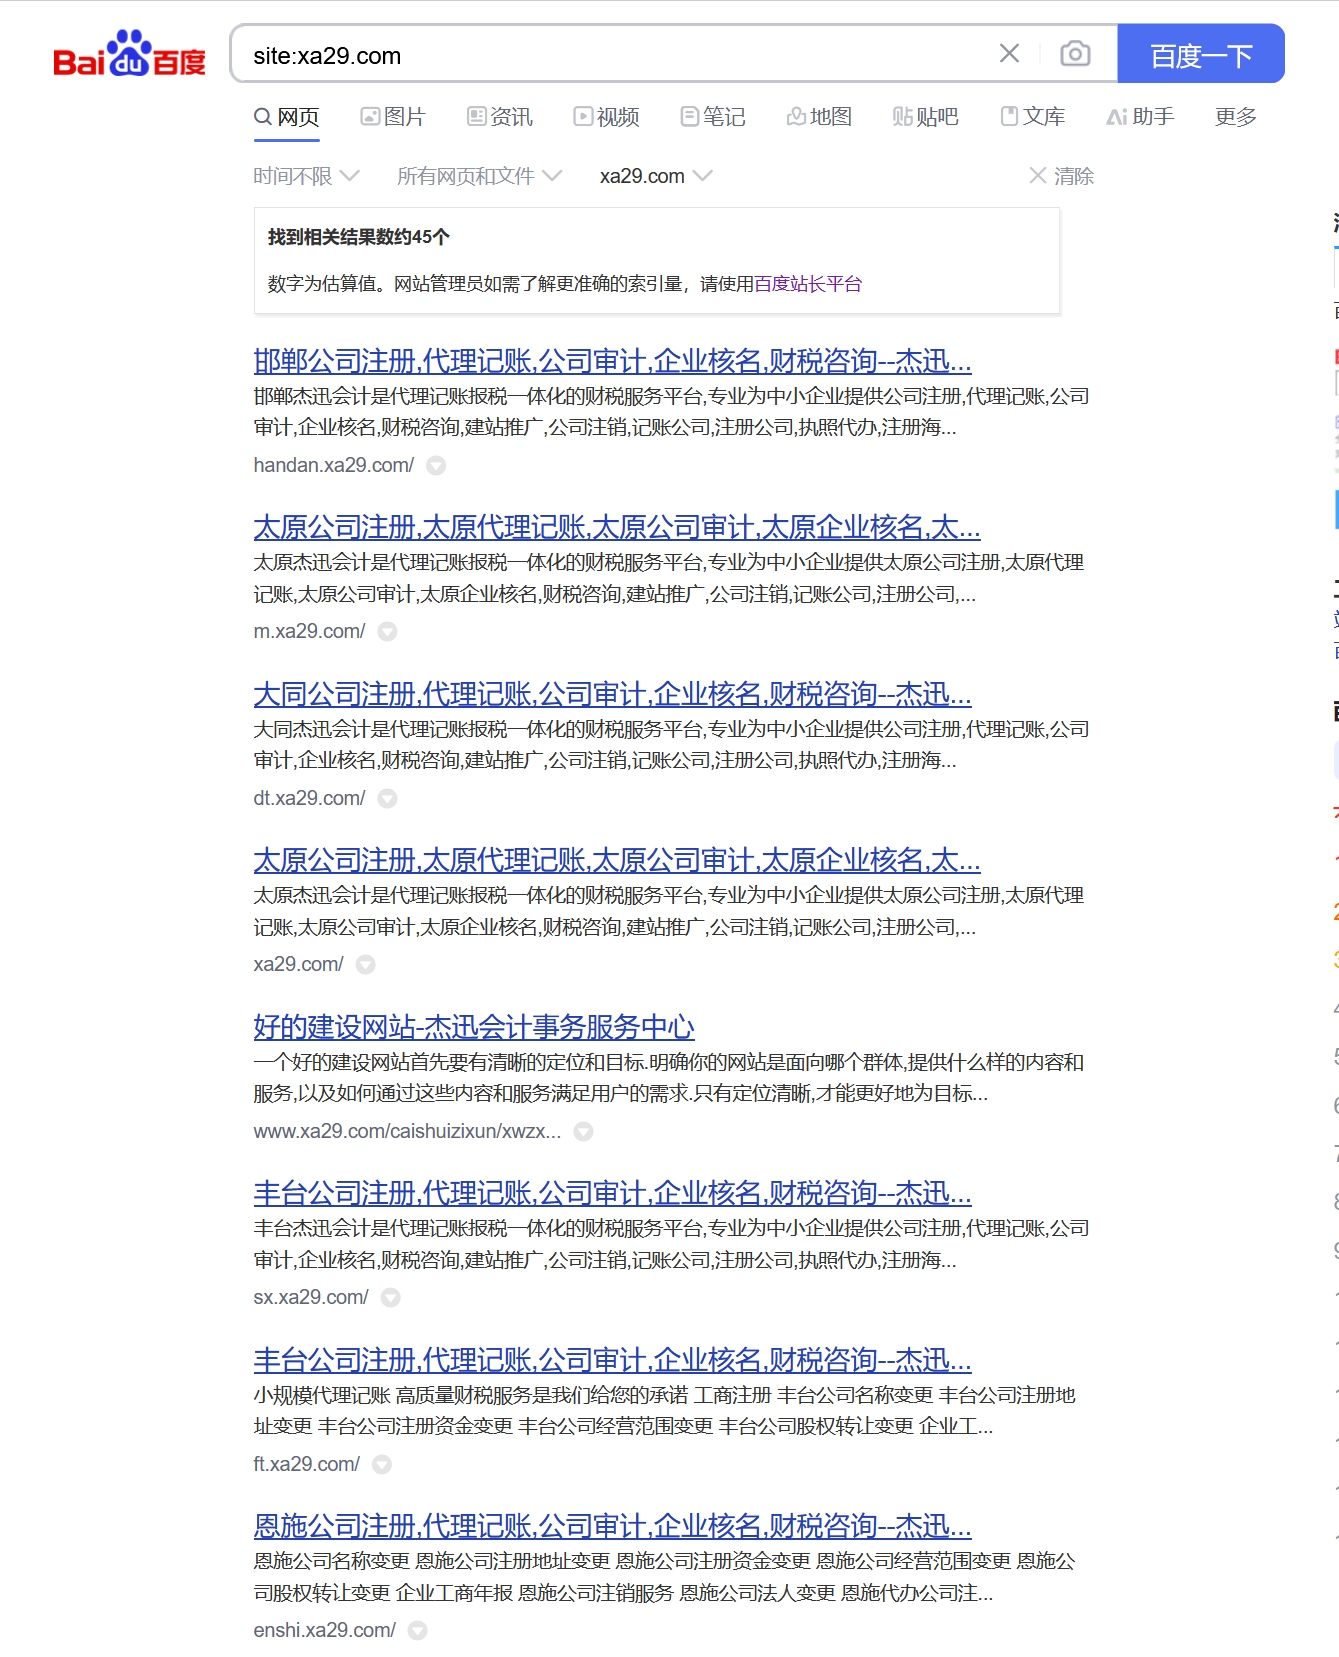
Task: Open the 文库 tab
Action: [x=1033, y=117]
